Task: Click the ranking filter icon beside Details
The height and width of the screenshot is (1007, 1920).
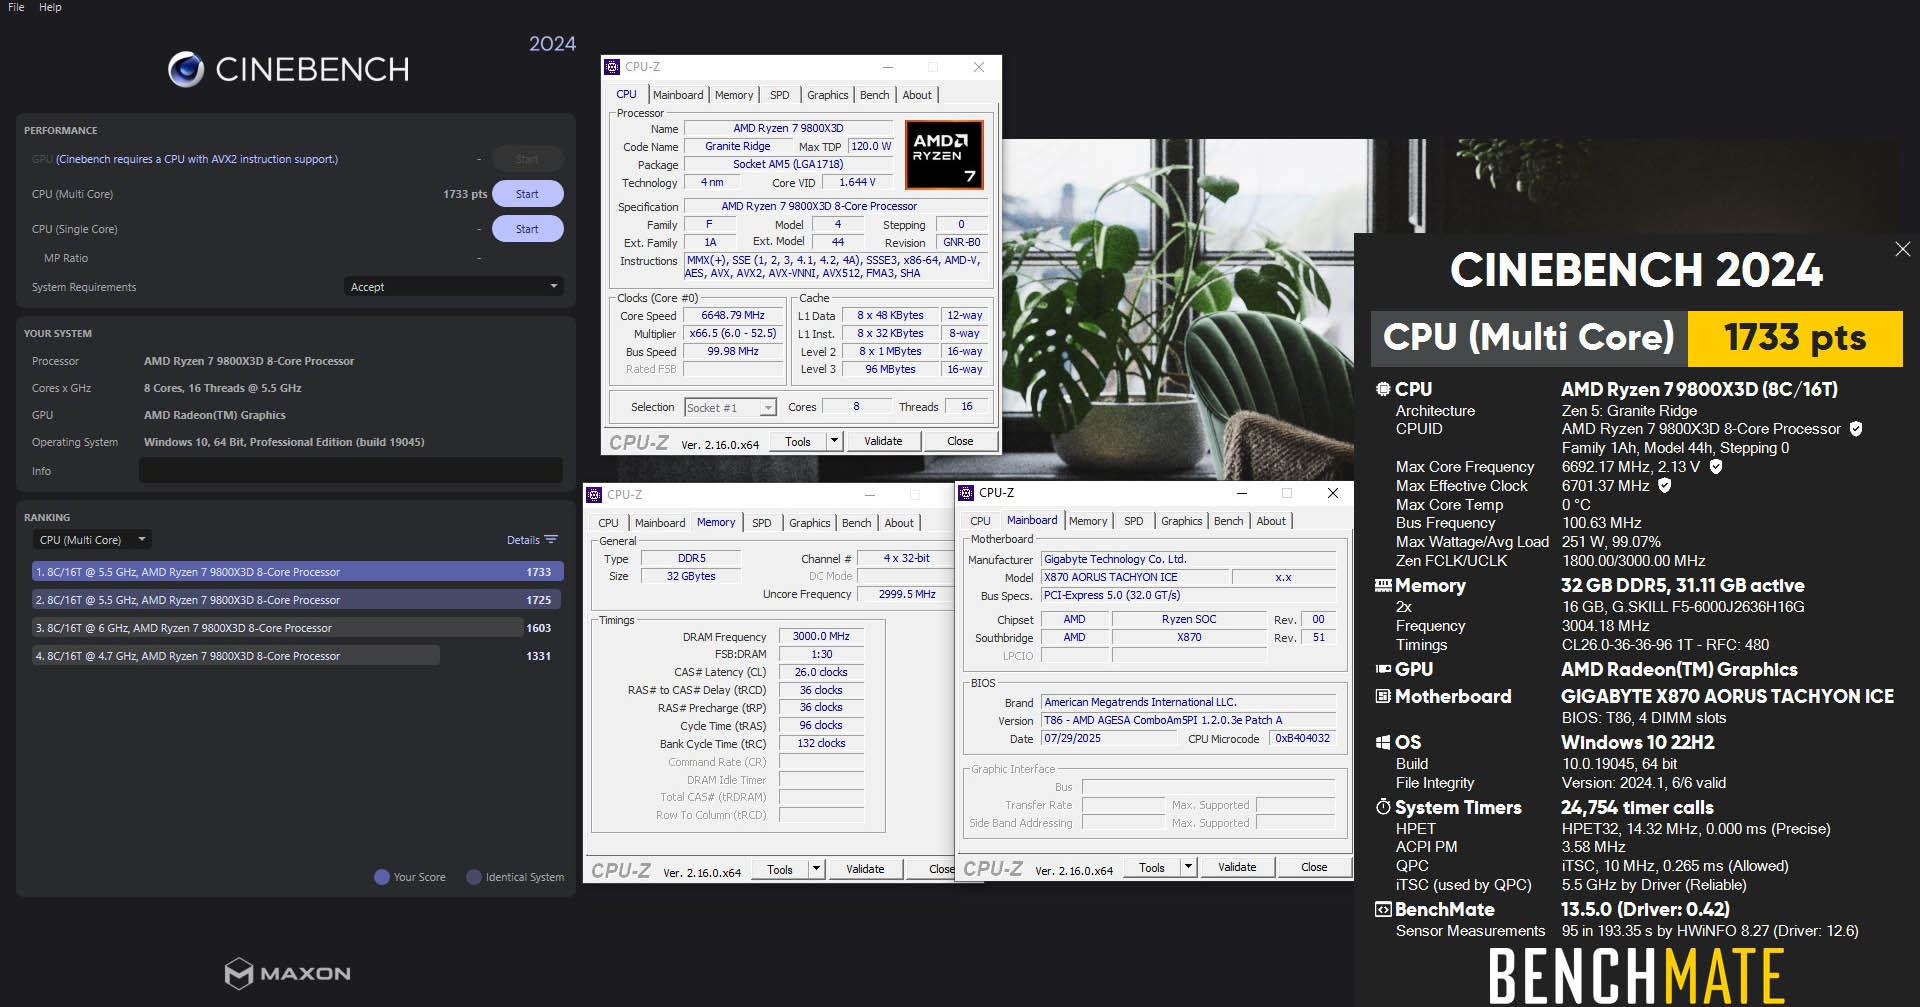Action: [551, 540]
